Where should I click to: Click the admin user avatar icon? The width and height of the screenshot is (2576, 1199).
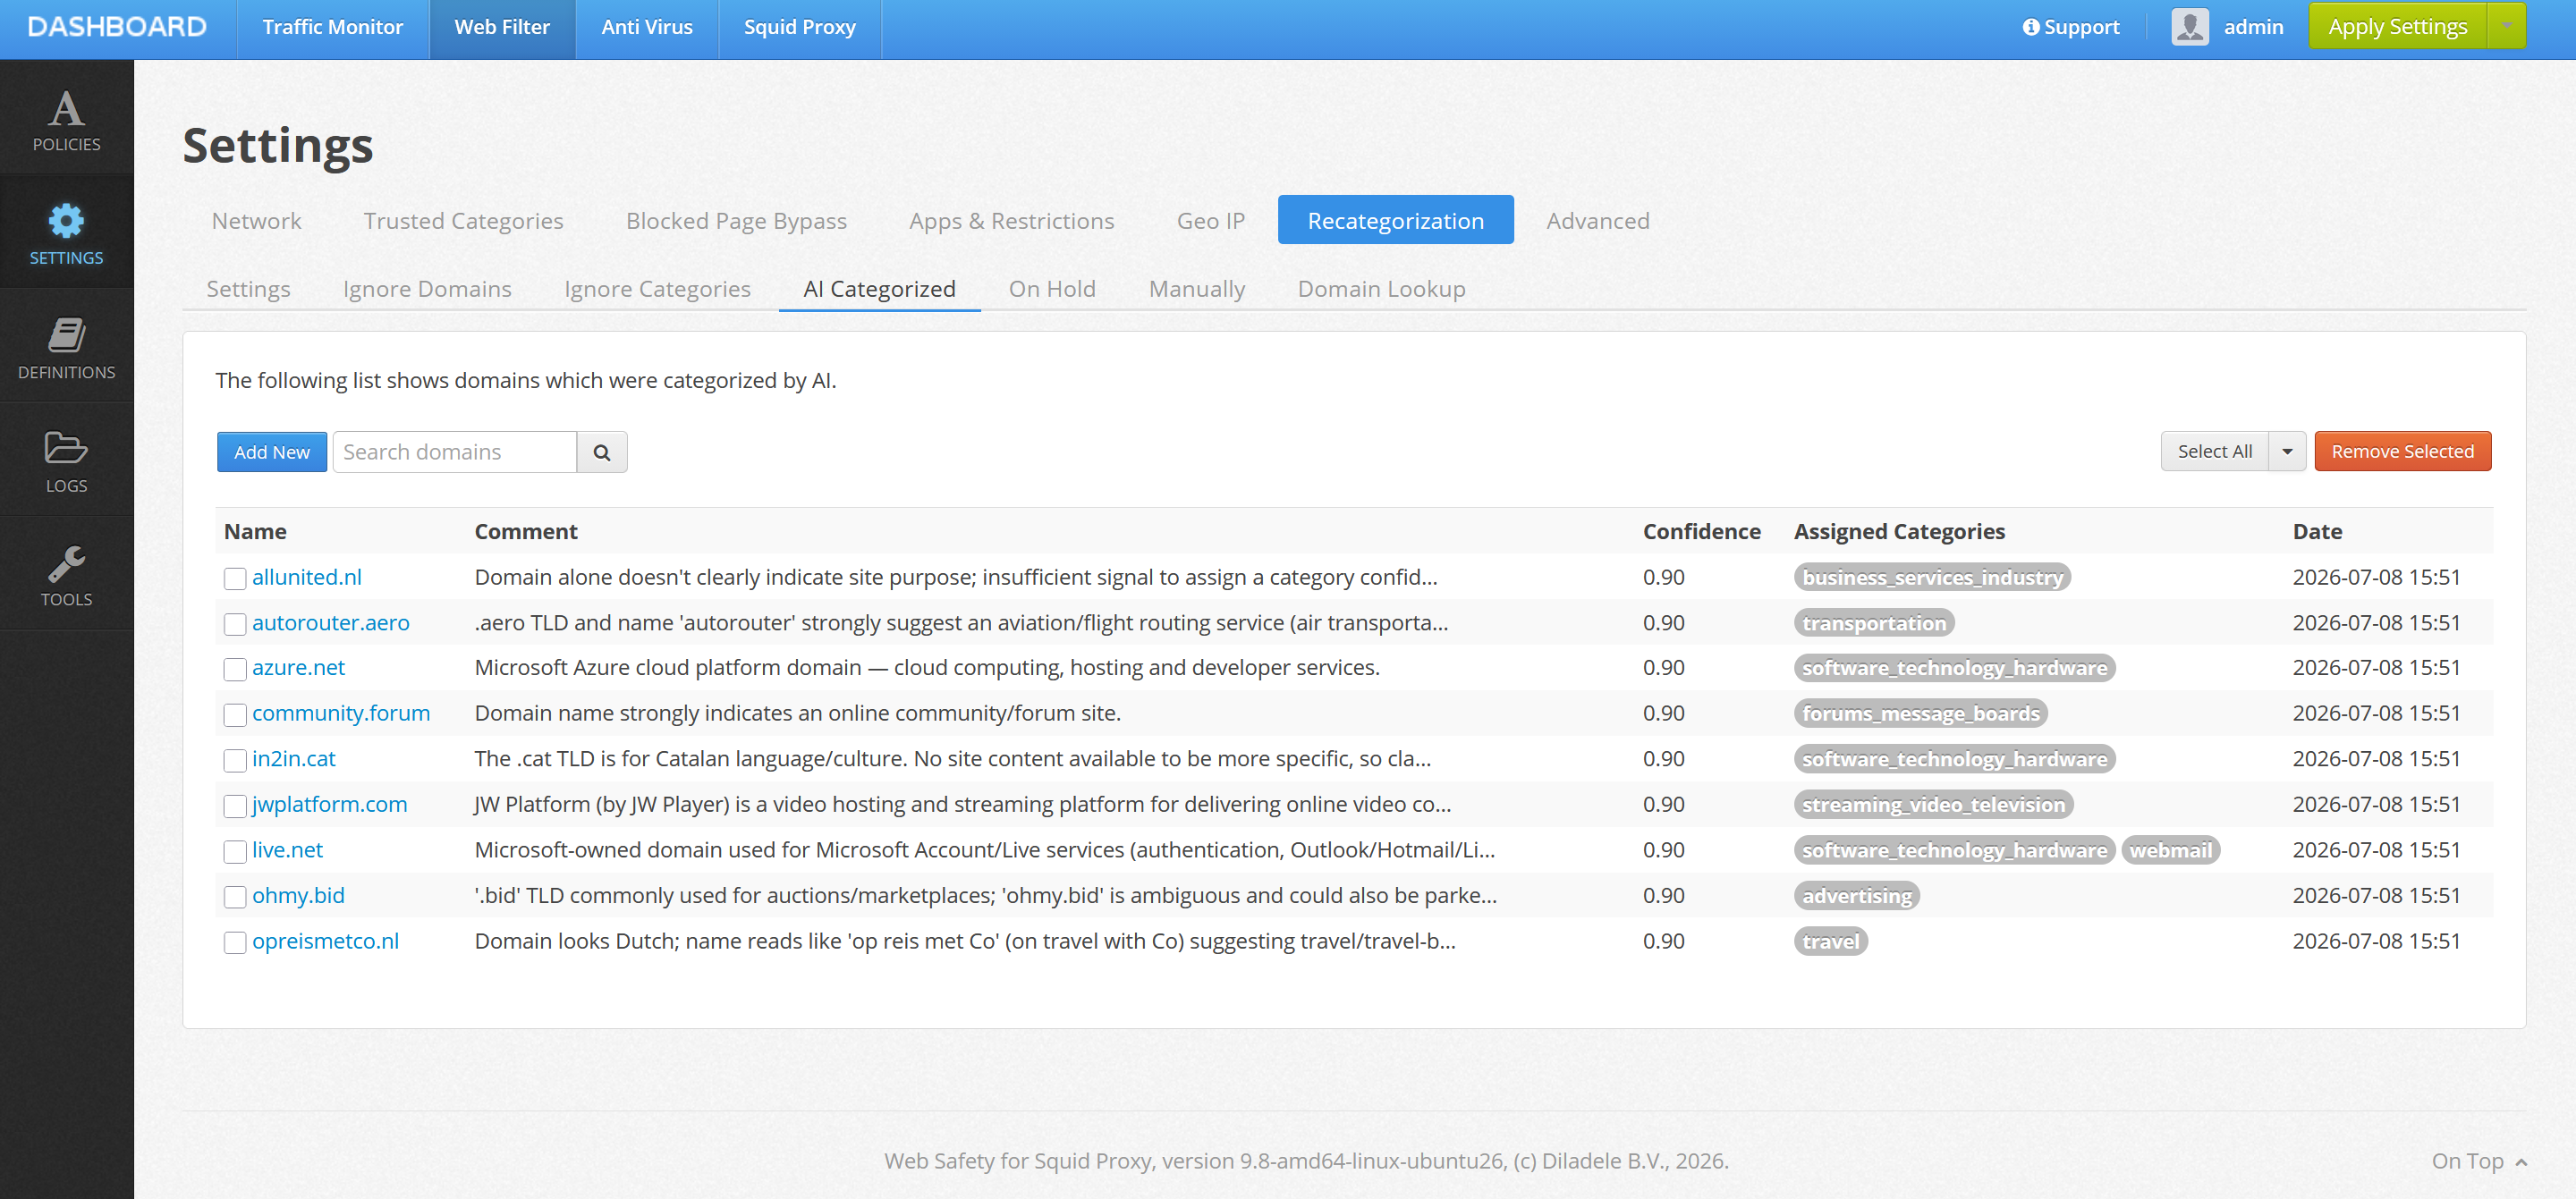coord(2189,27)
